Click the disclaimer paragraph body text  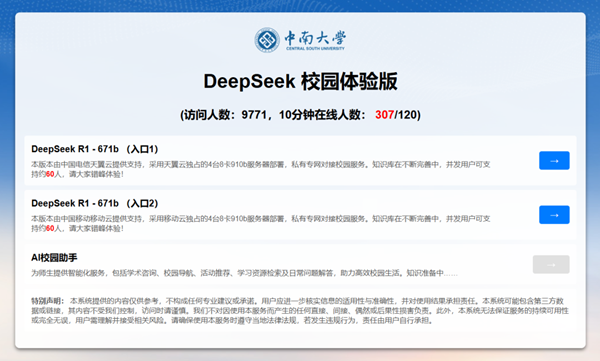click(300, 310)
